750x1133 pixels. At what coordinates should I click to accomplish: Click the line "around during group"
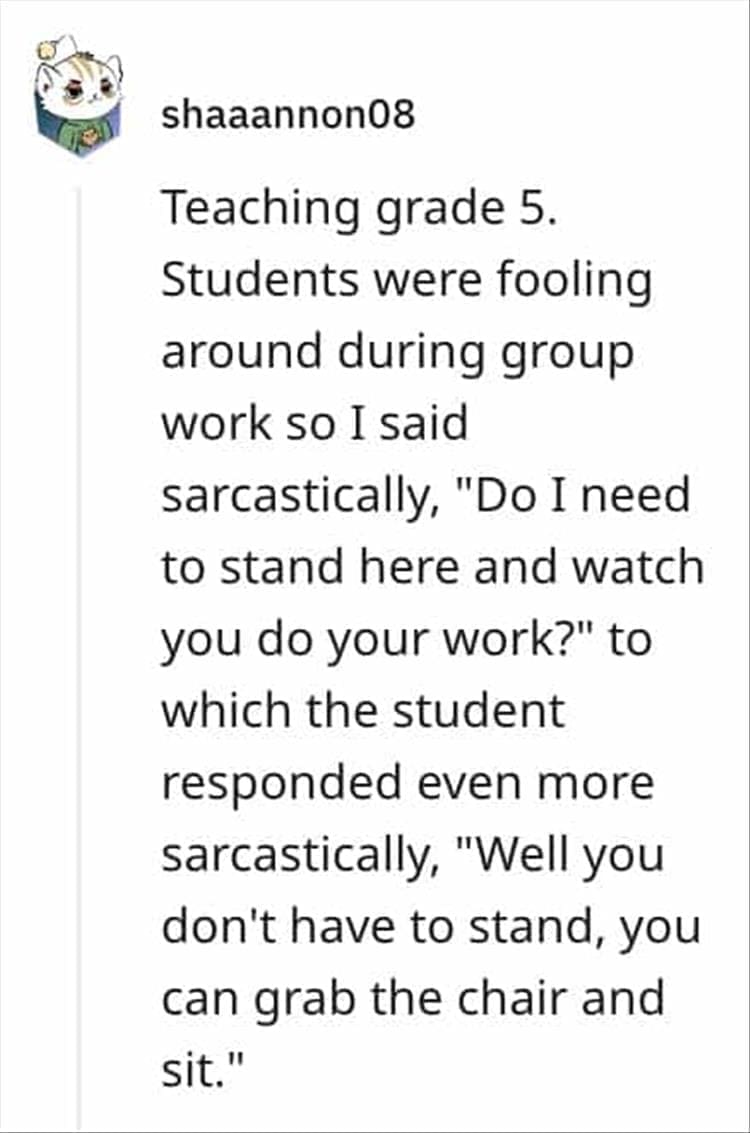click(x=397, y=353)
